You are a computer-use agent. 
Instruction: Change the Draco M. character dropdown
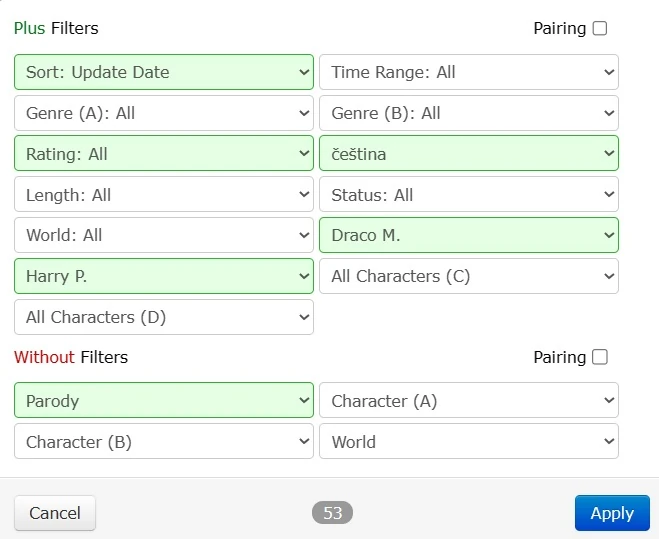tap(469, 235)
